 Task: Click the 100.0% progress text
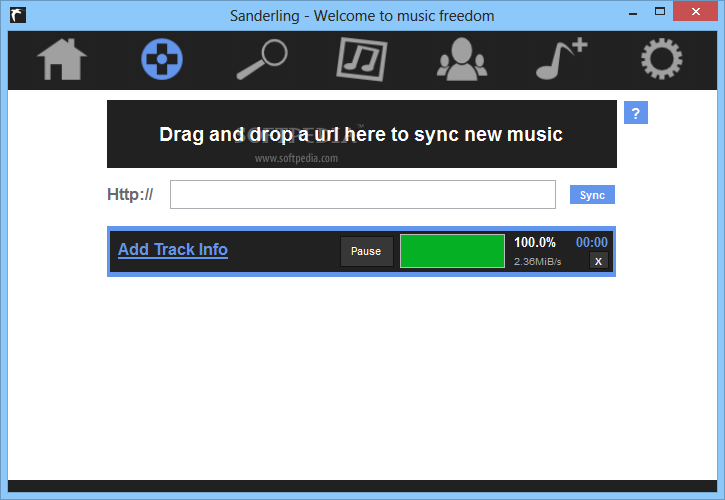click(535, 242)
